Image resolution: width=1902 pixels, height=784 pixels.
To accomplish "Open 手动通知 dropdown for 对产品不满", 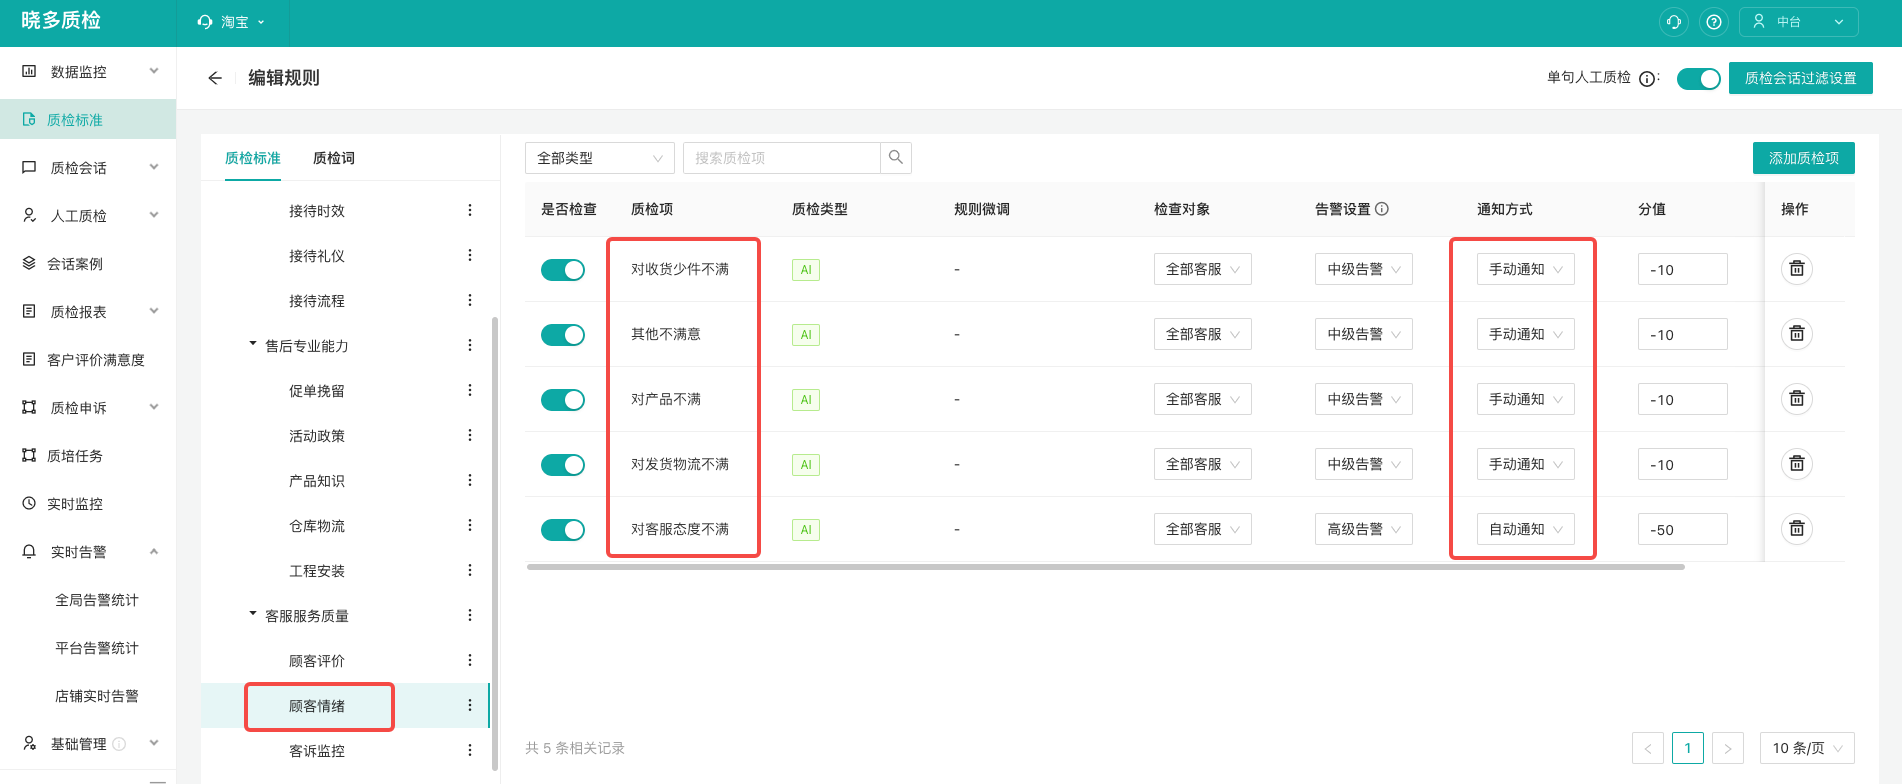I will click(1526, 399).
